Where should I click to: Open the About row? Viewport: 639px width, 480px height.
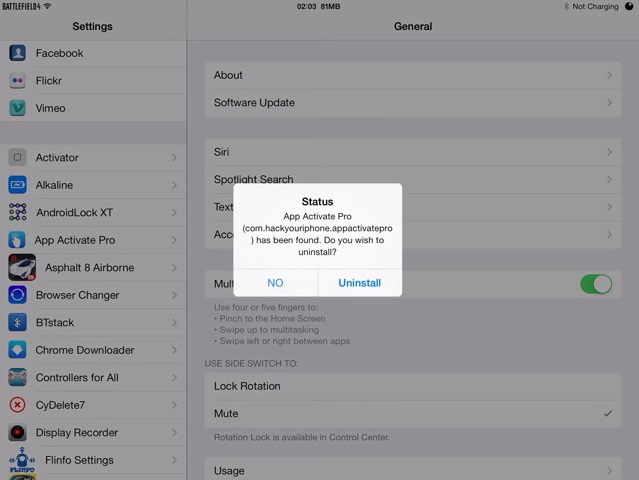[x=413, y=75]
